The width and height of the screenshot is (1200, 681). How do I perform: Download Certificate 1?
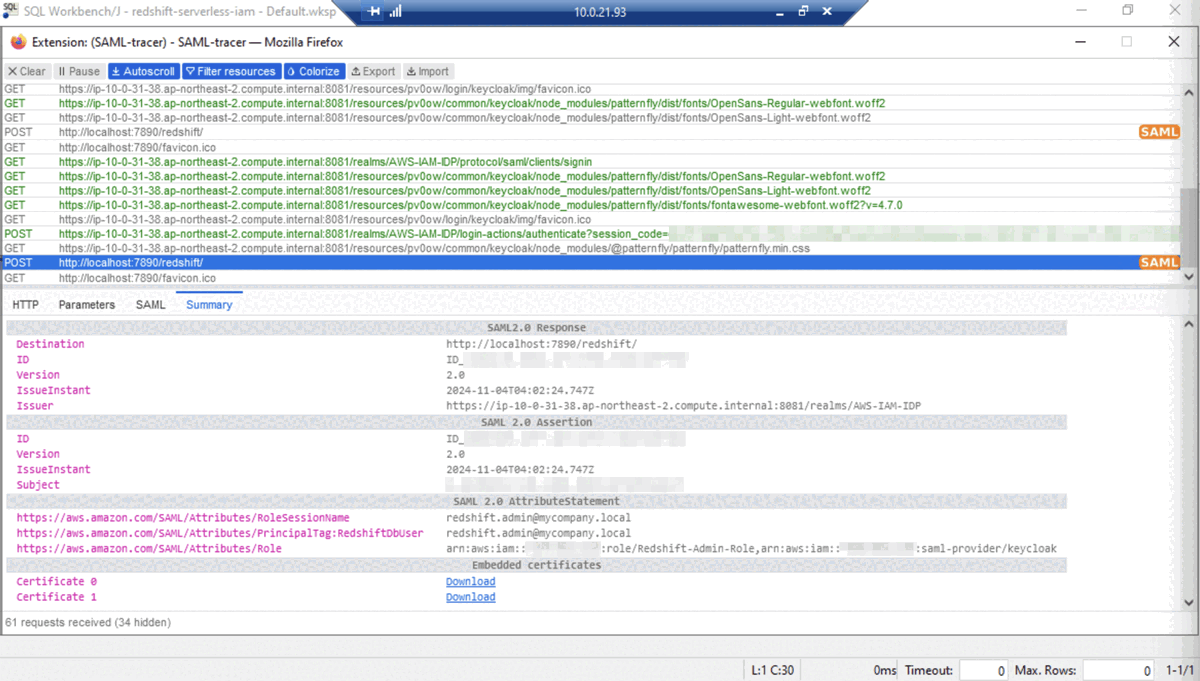pyautogui.click(x=470, y=597)
